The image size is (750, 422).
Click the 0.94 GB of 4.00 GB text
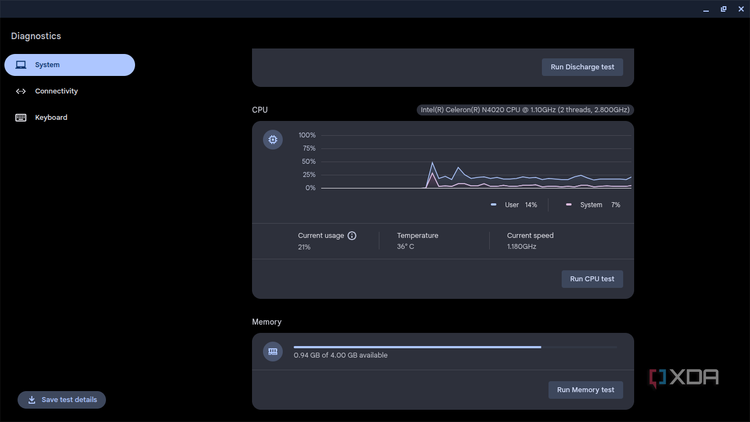341,355
